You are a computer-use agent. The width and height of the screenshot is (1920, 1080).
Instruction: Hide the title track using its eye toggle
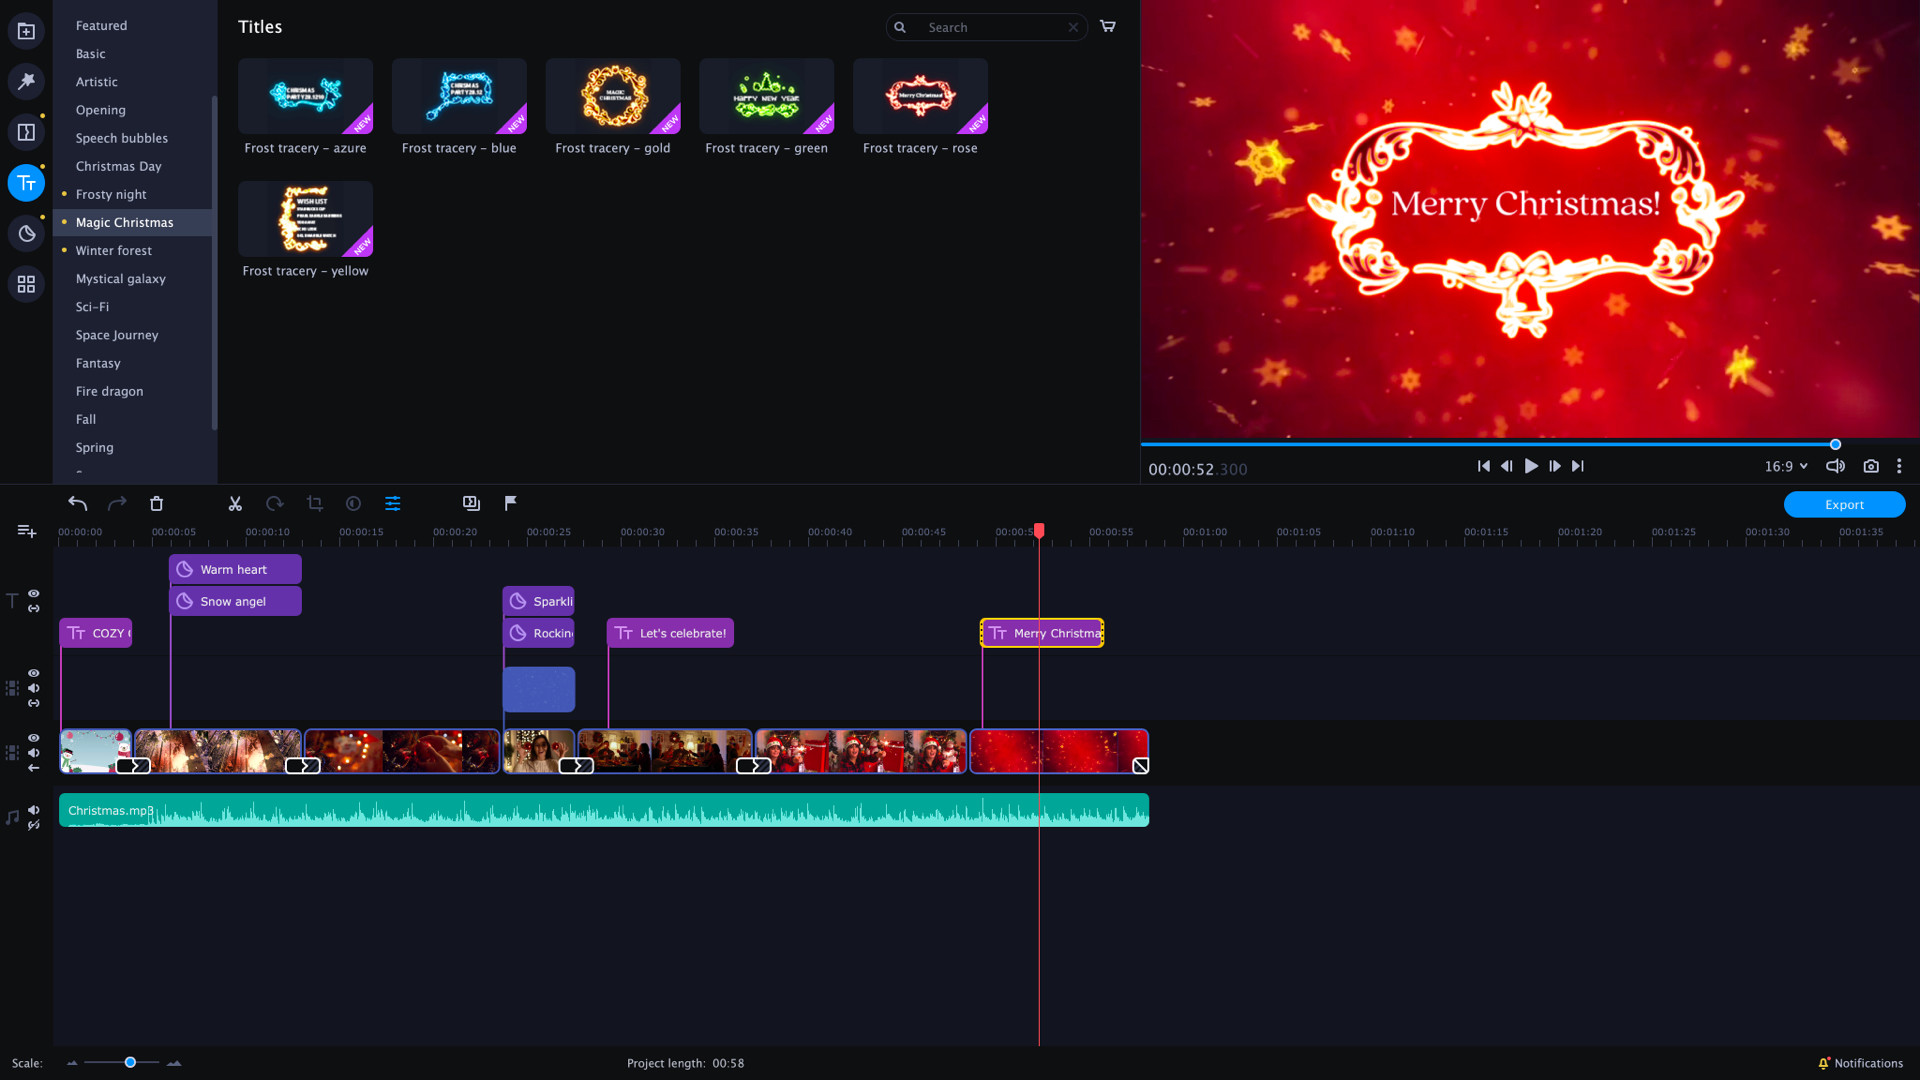[x=33, y=594]
